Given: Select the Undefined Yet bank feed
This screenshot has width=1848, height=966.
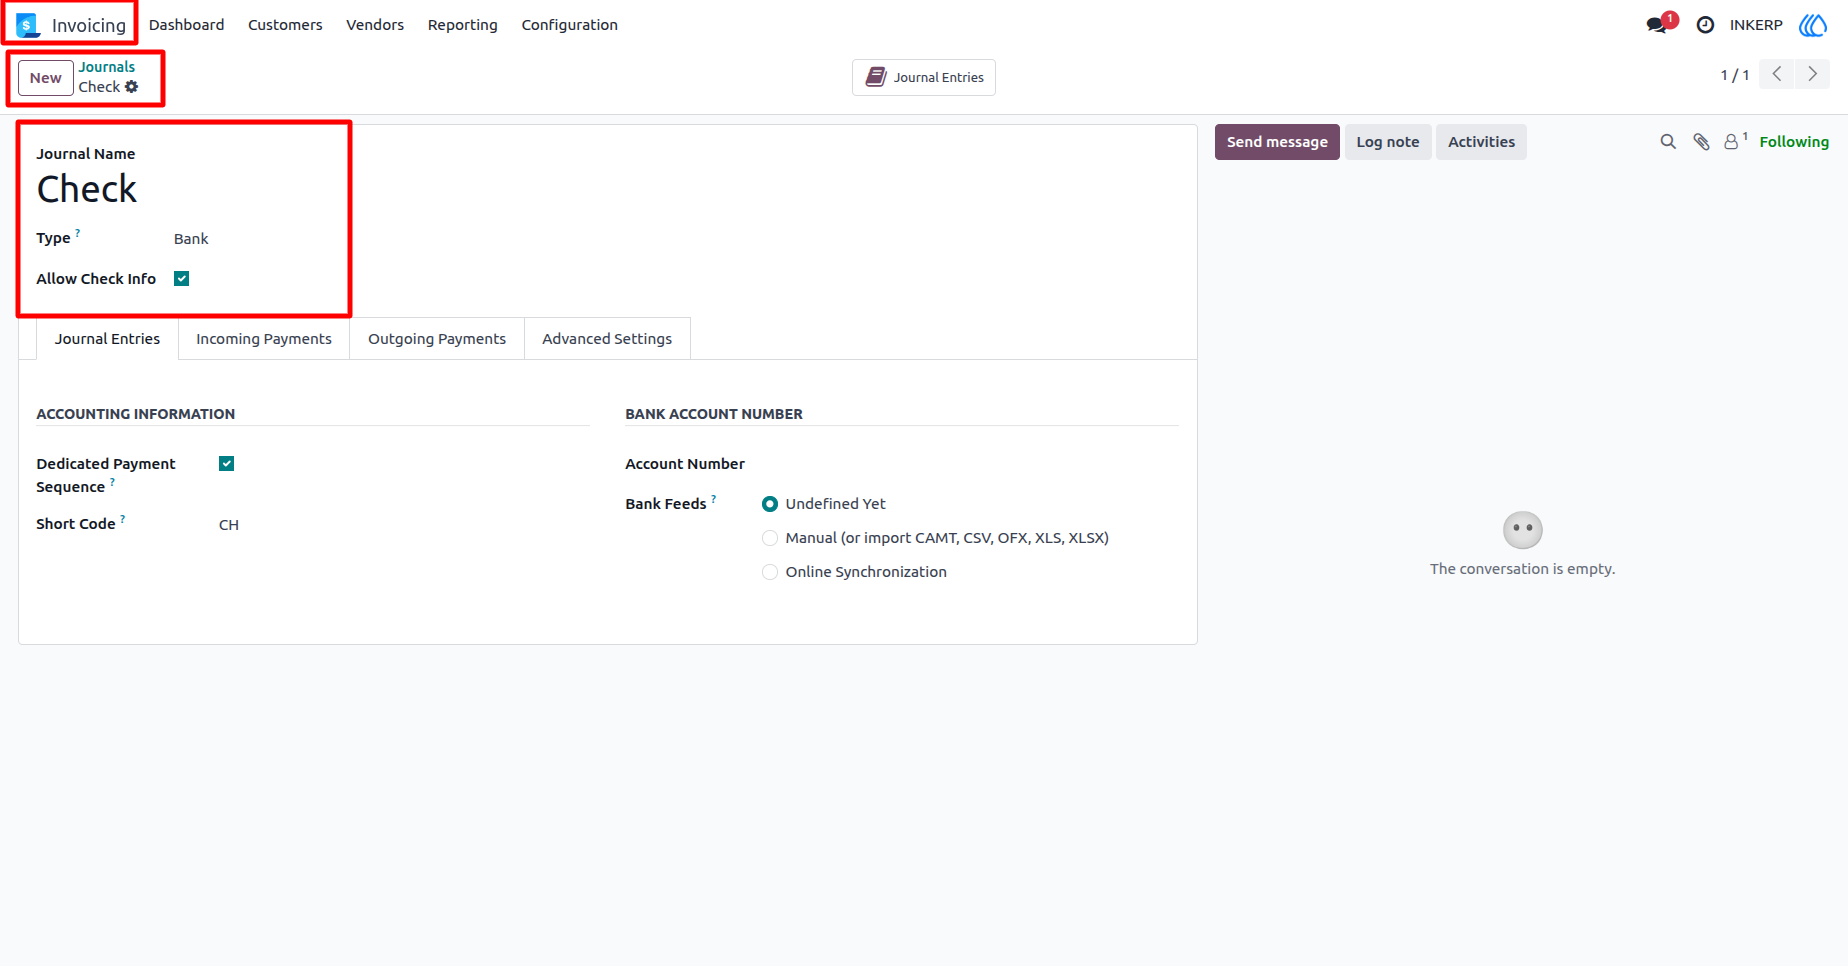Looking at the screenshot, I should click(770, 504).
